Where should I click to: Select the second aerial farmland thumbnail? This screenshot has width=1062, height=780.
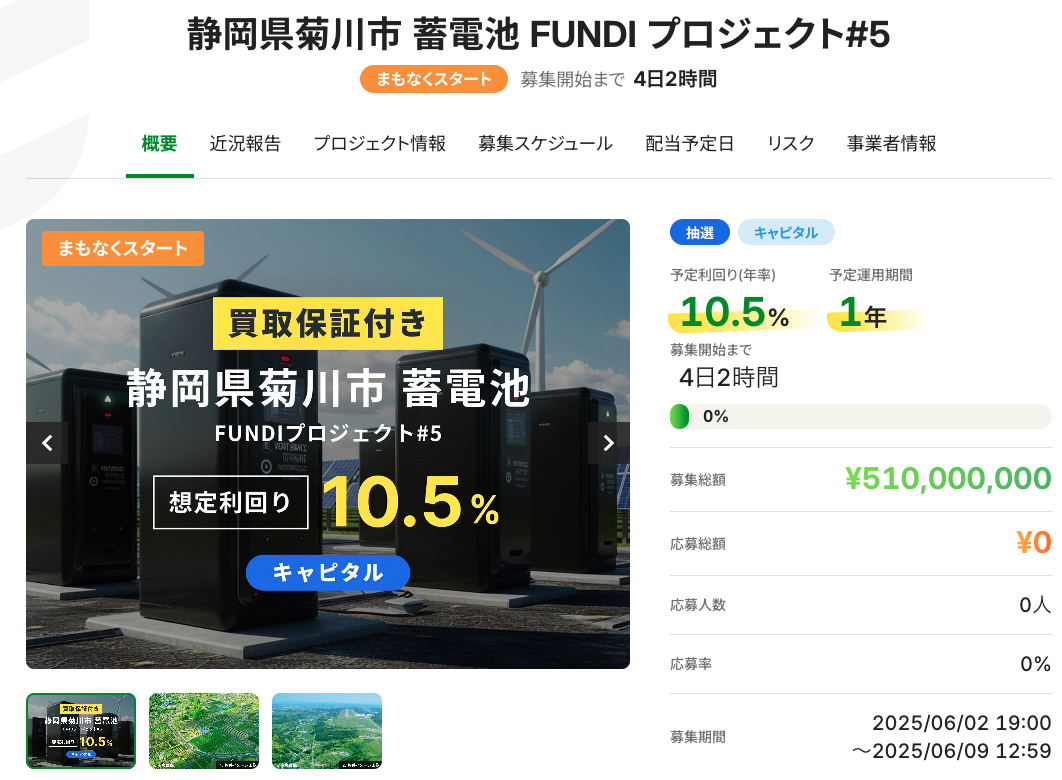[204, 731]
